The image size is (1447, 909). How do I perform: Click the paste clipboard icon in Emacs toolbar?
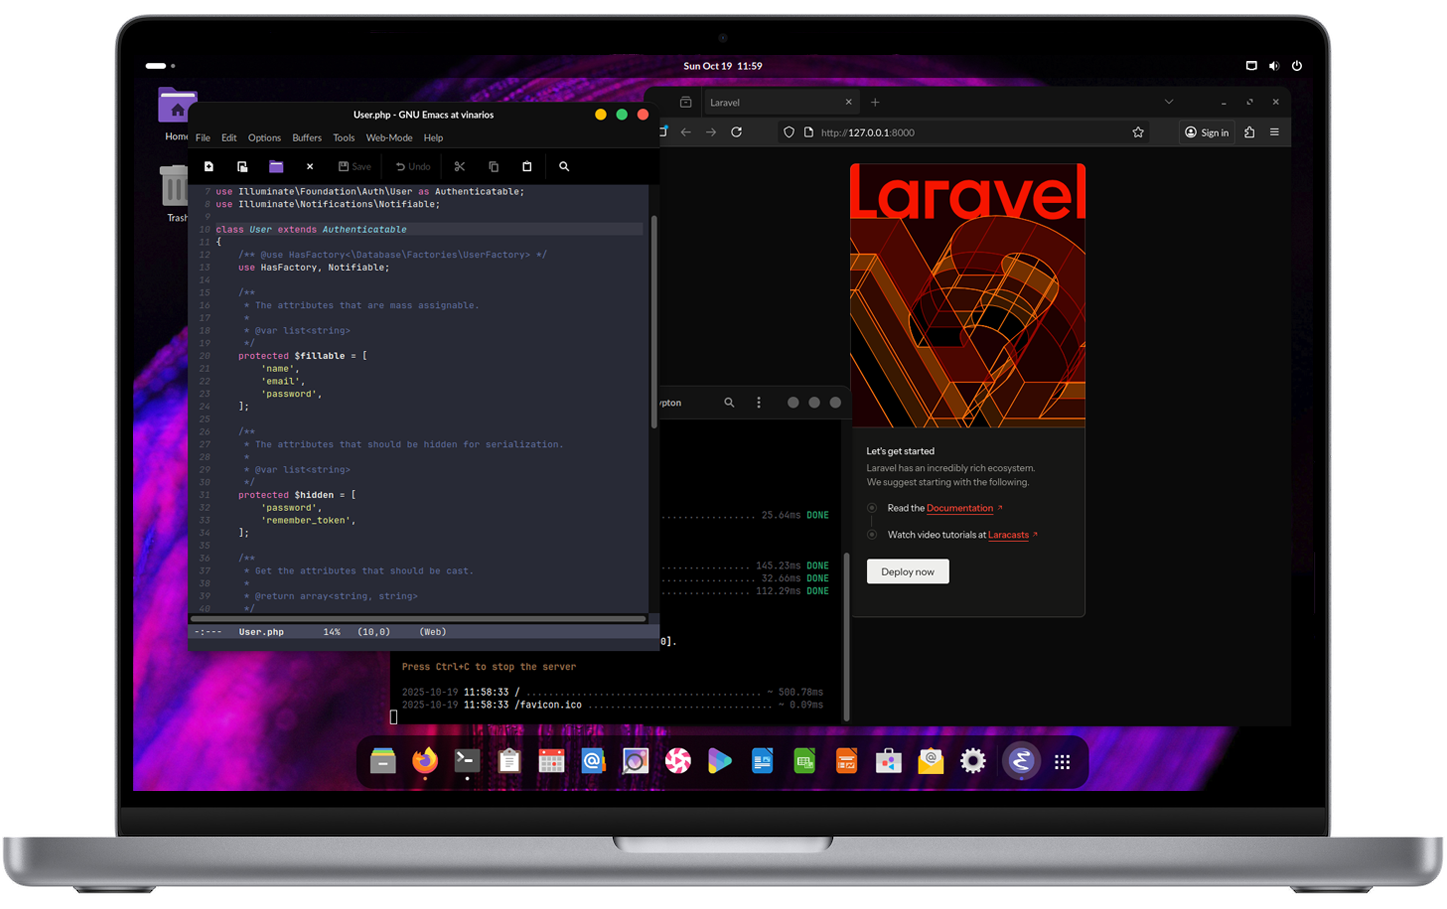[527, 167]
